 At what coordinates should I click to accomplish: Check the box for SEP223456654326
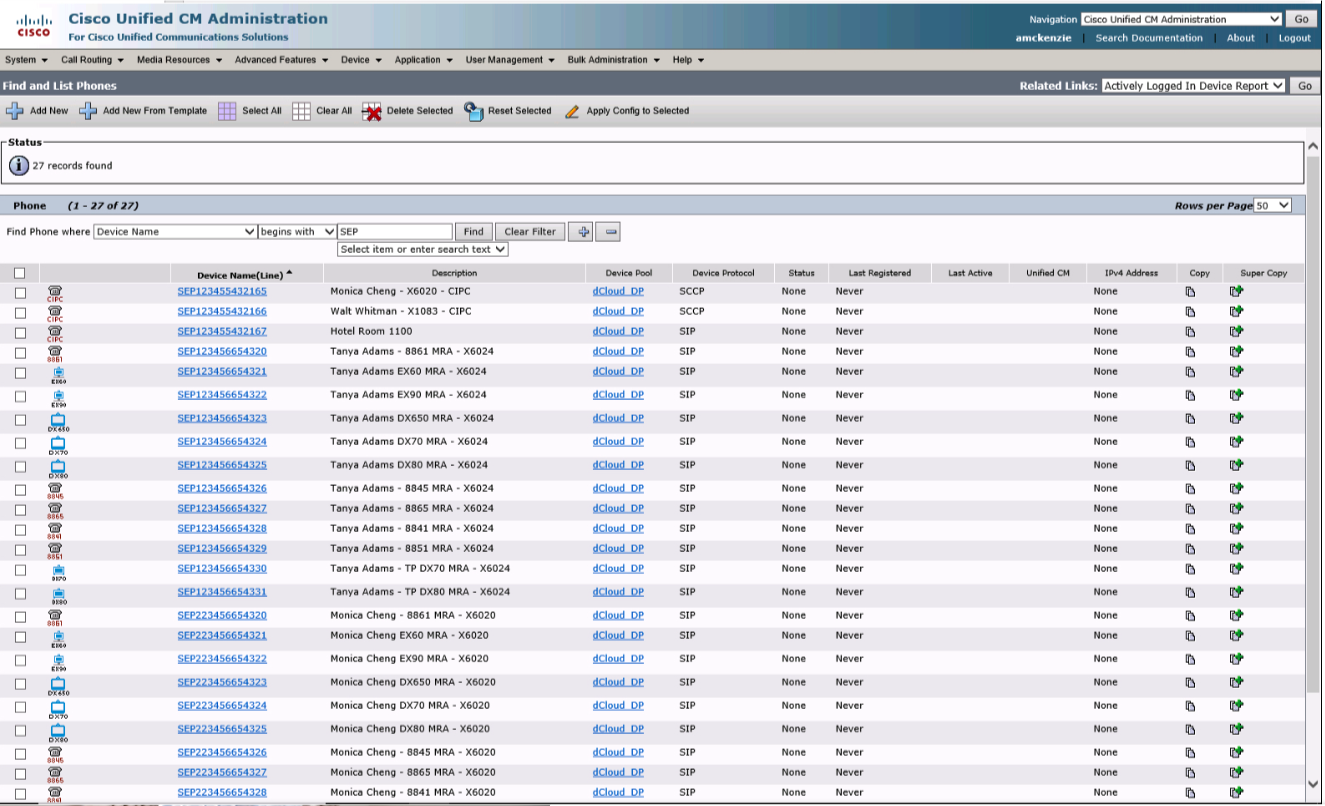click(20, 754)
